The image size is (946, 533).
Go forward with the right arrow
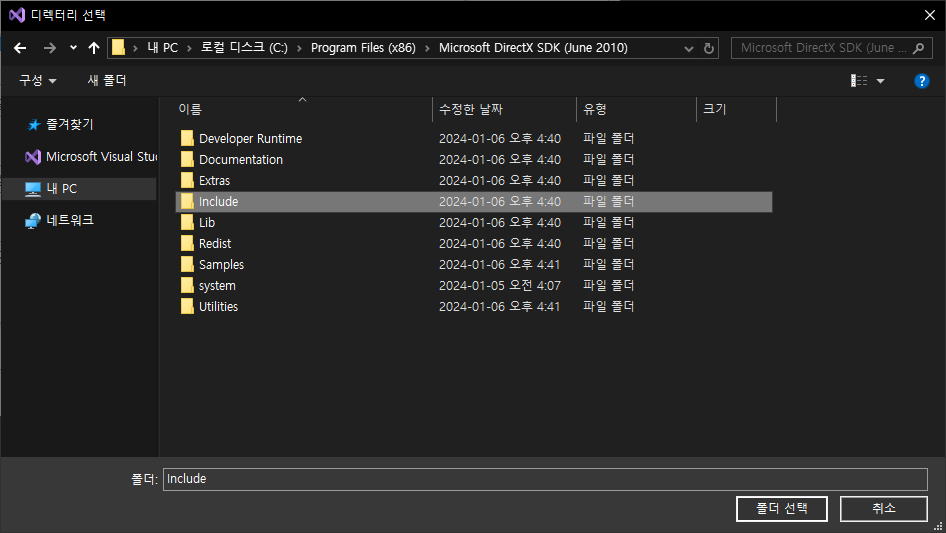coord(49,48)
